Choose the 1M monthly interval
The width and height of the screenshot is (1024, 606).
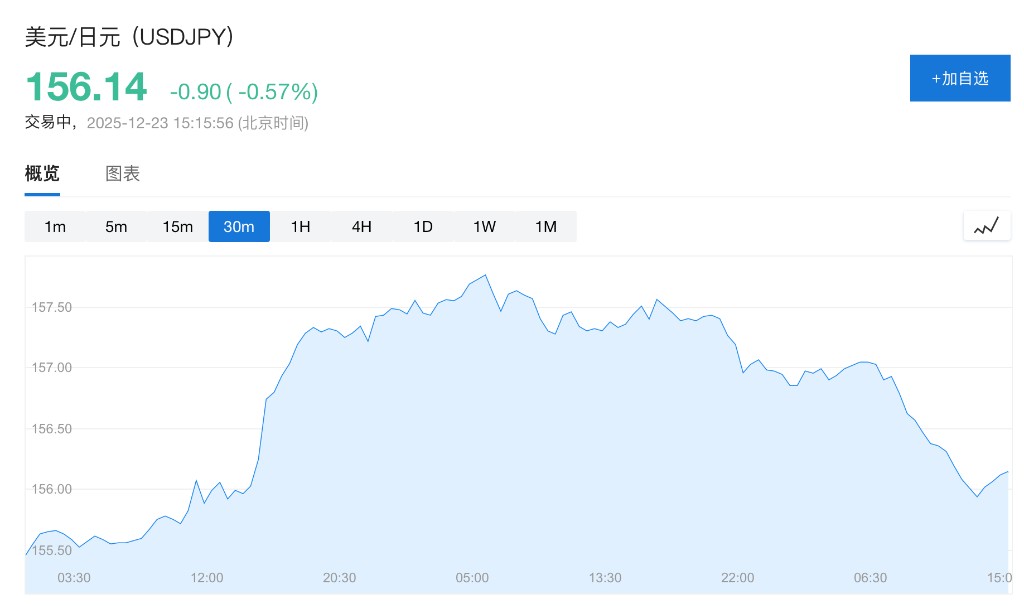[545, 227]
